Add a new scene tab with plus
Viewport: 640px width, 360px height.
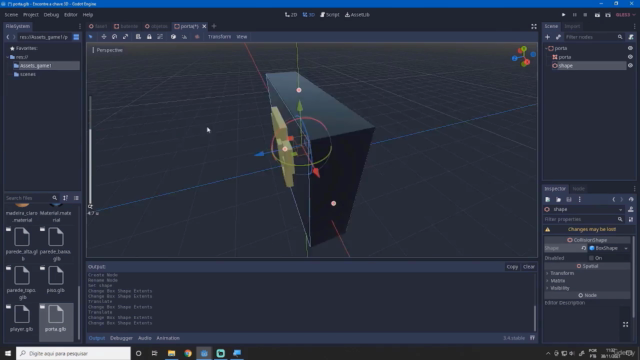(214, 26)
